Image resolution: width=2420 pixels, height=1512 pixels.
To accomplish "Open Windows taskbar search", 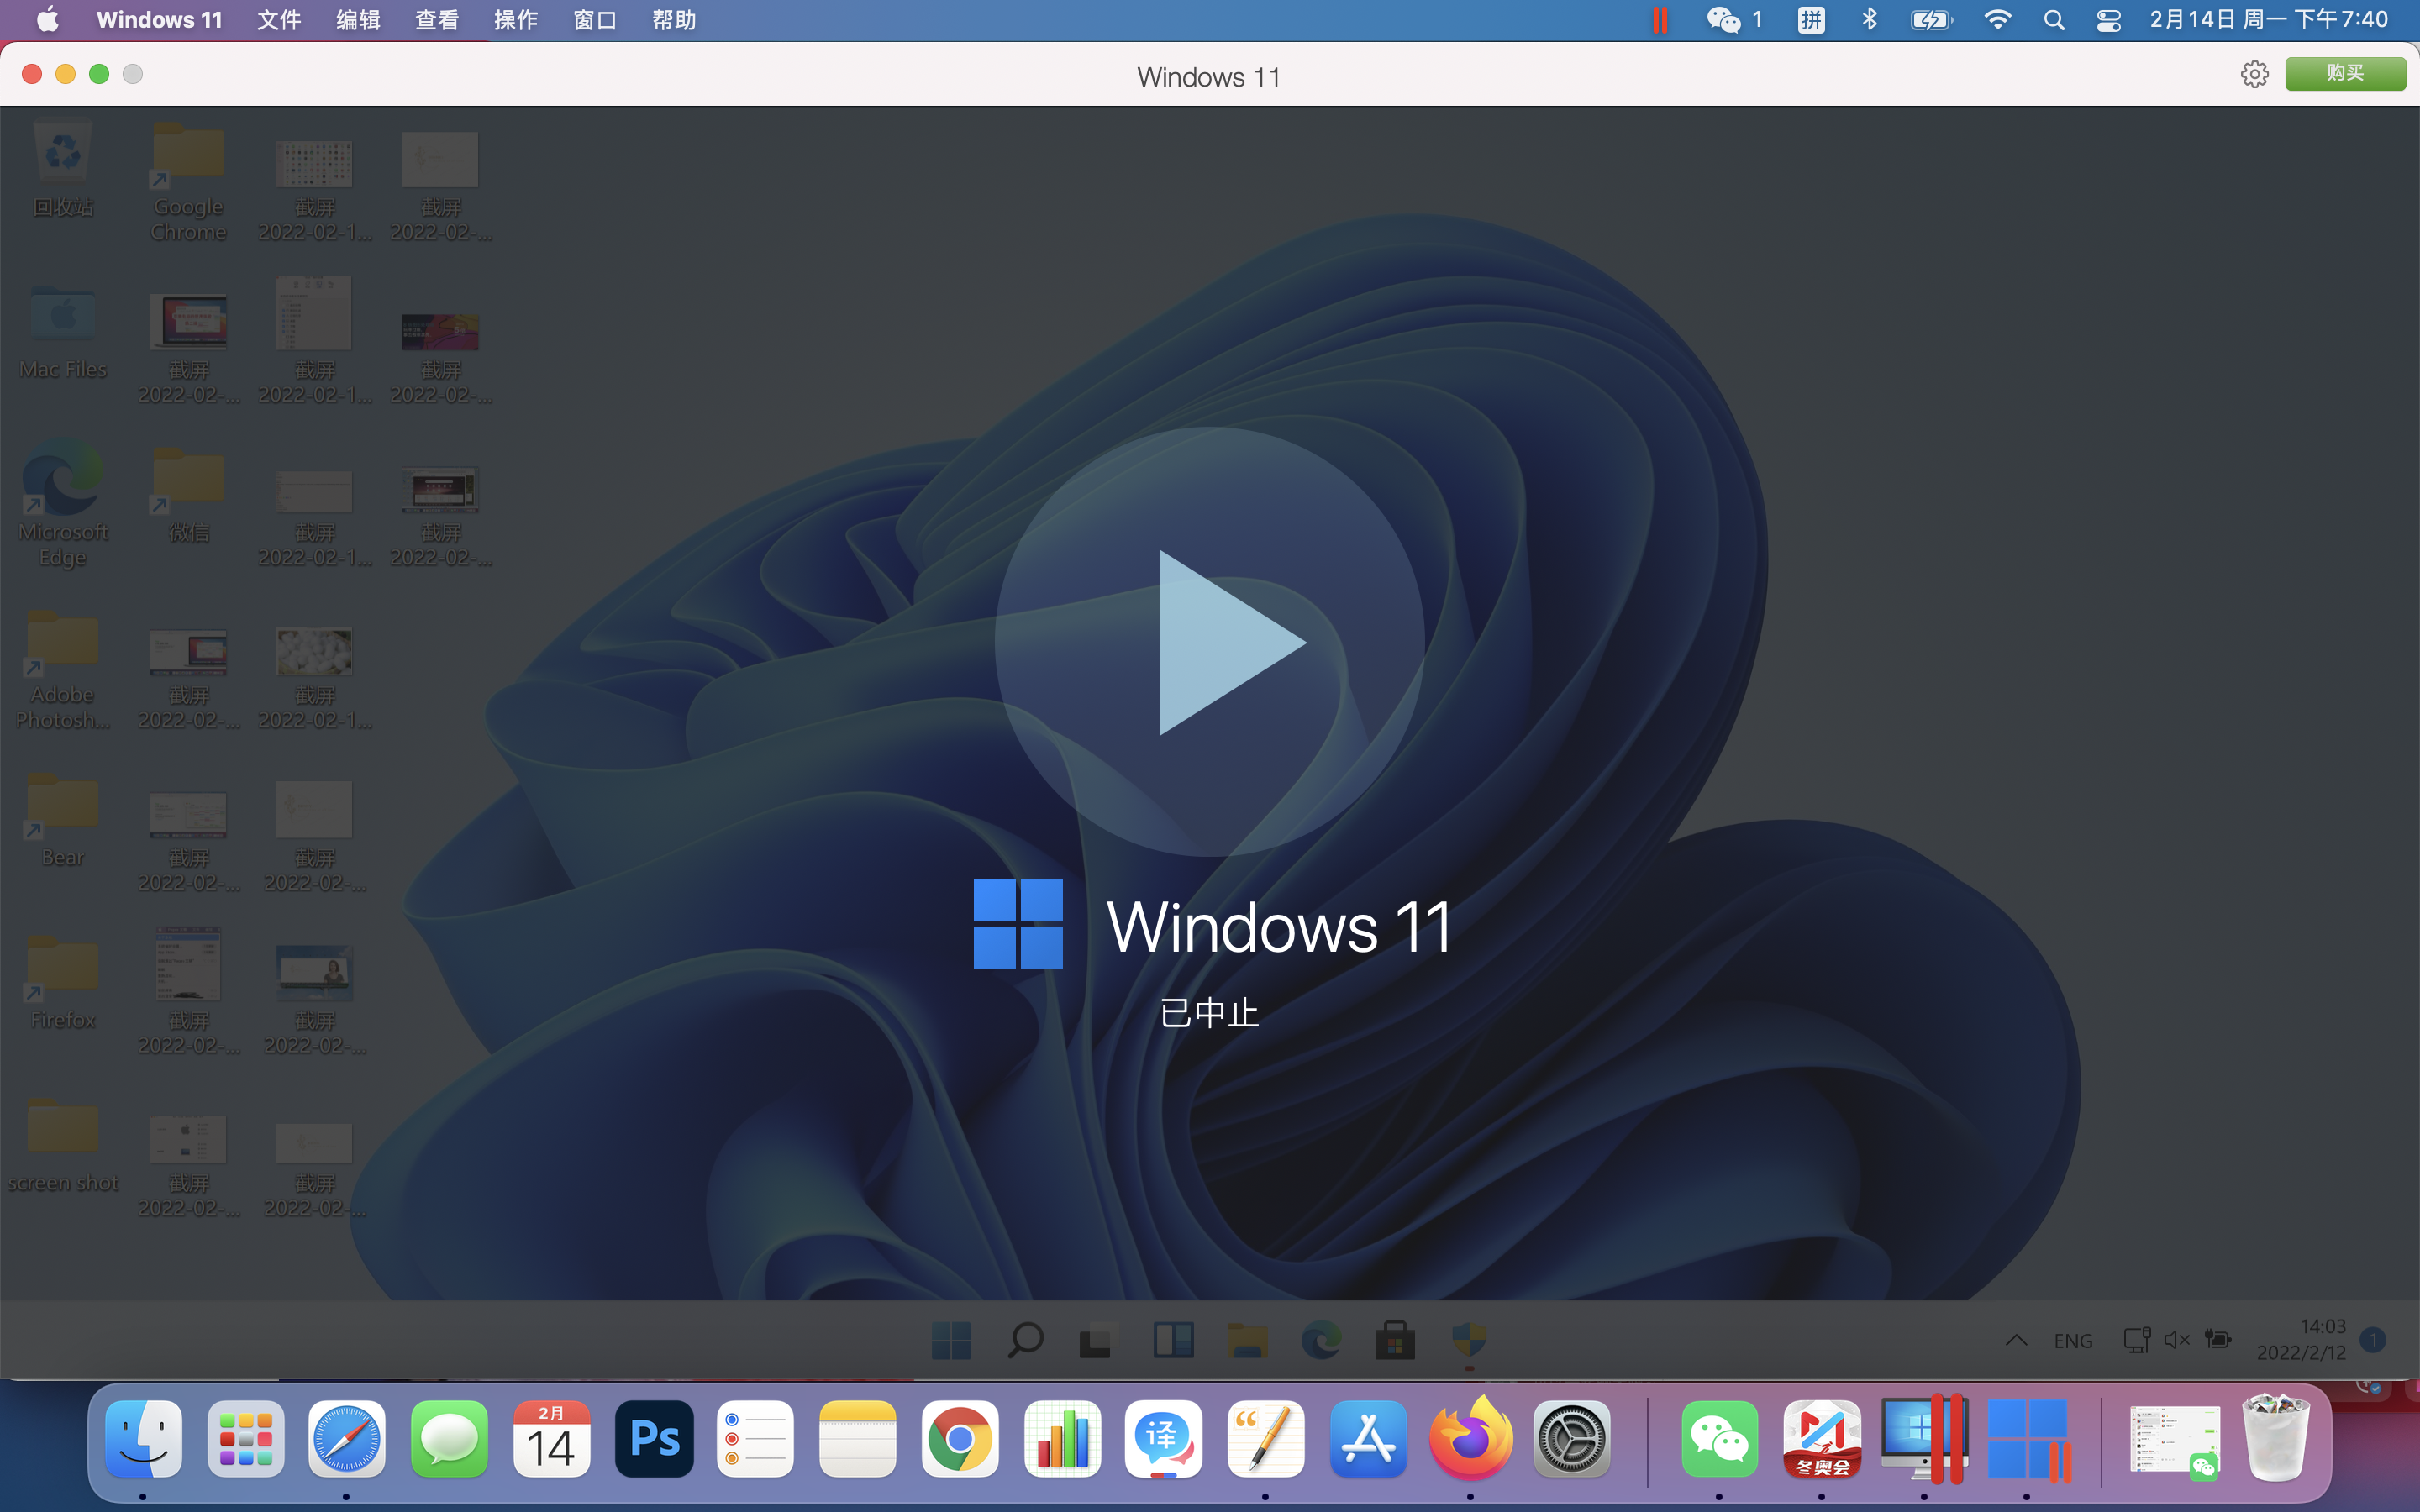I will pyautogui.click(x=1025, y=1340).
